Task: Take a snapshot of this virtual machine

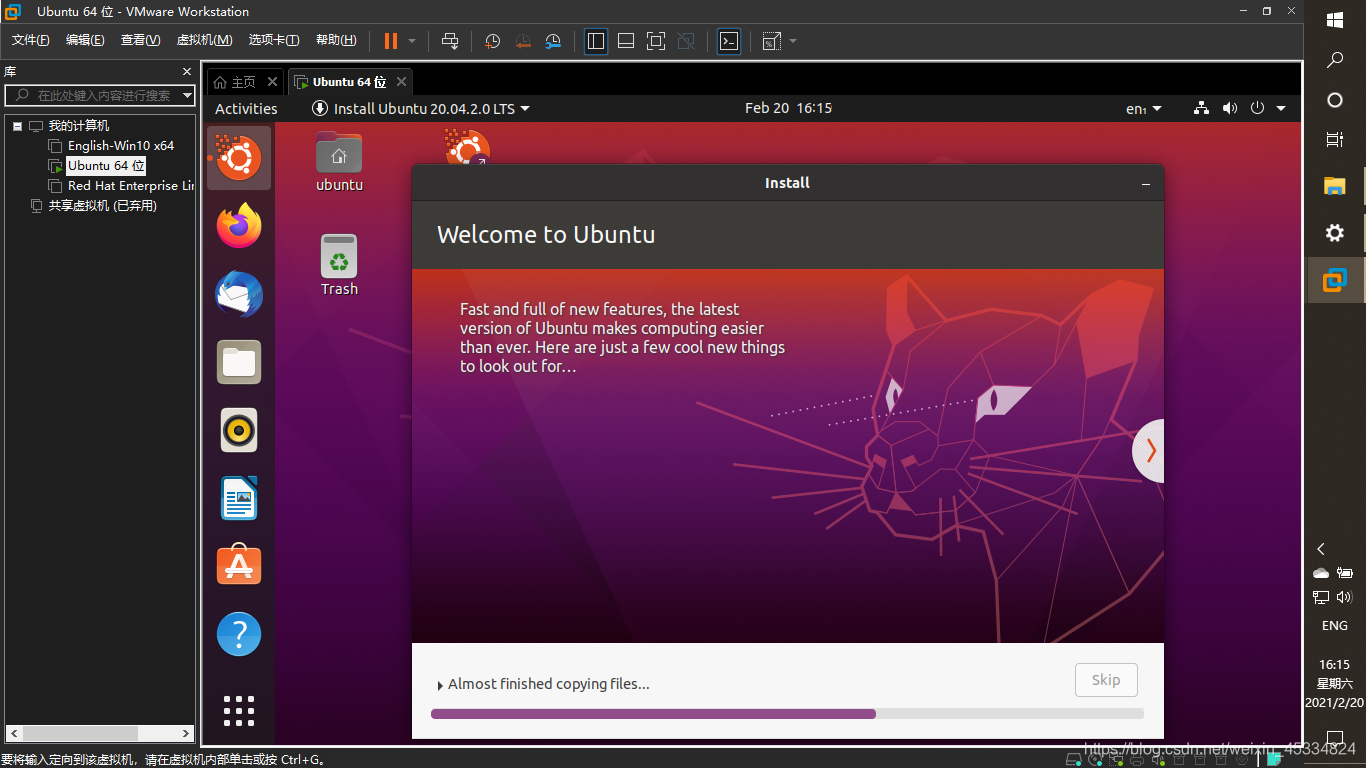Action: click(492, 41)
